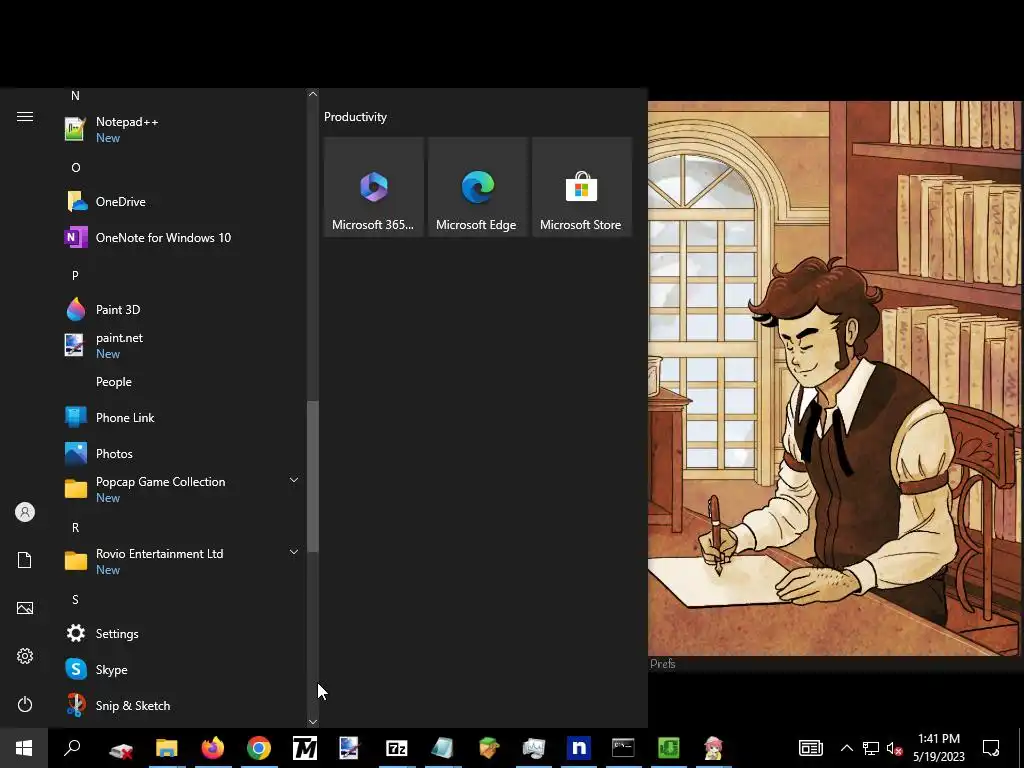Image resolution: width=1024 pixels, height=768 pixels.
Task: Switch to Google Chrome on the taskbar
Action: [259, 748]
